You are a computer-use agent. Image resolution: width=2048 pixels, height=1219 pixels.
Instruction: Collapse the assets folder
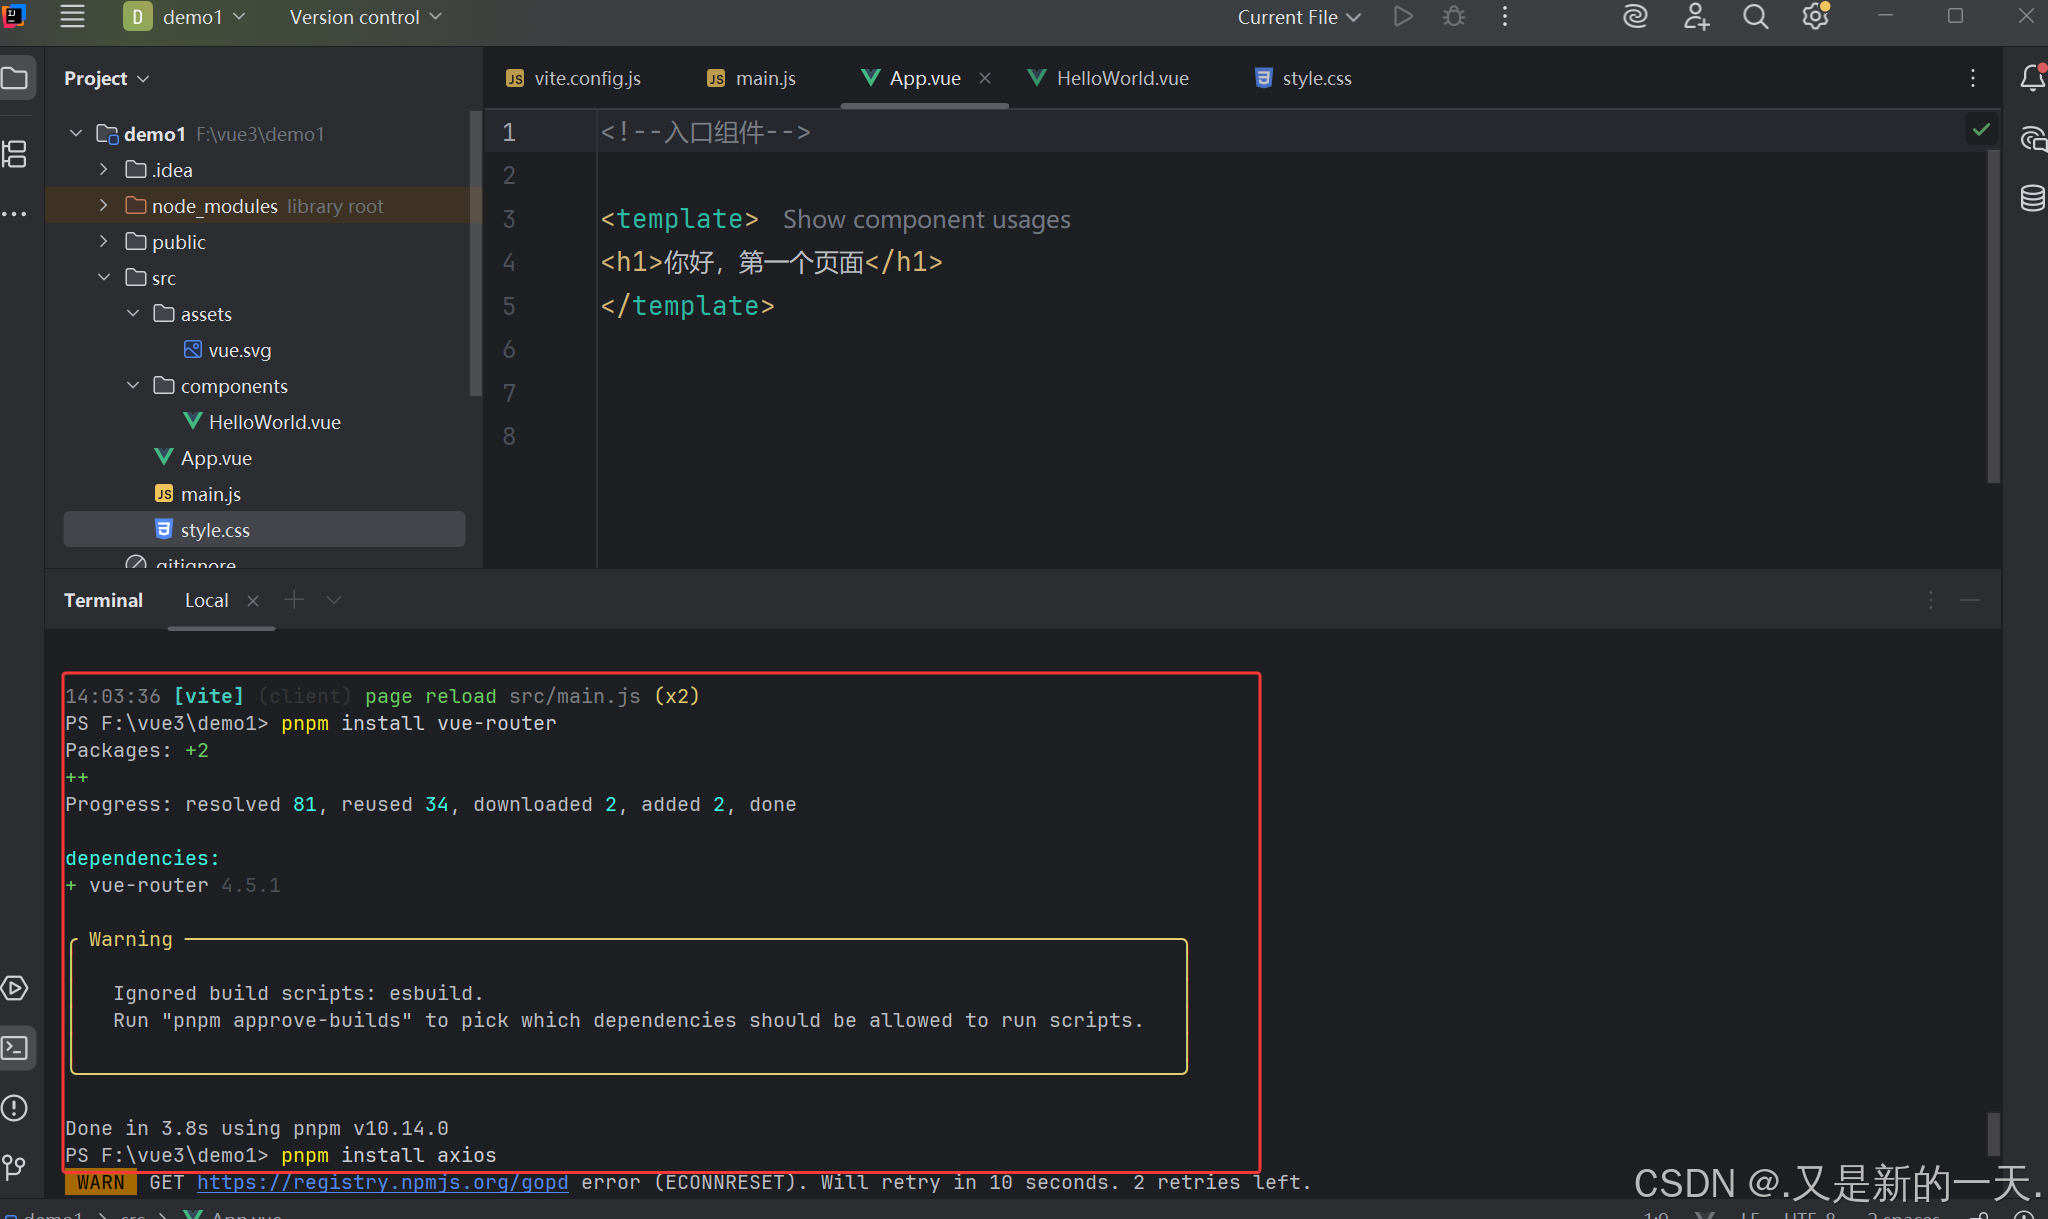click(x=133, y=313)
